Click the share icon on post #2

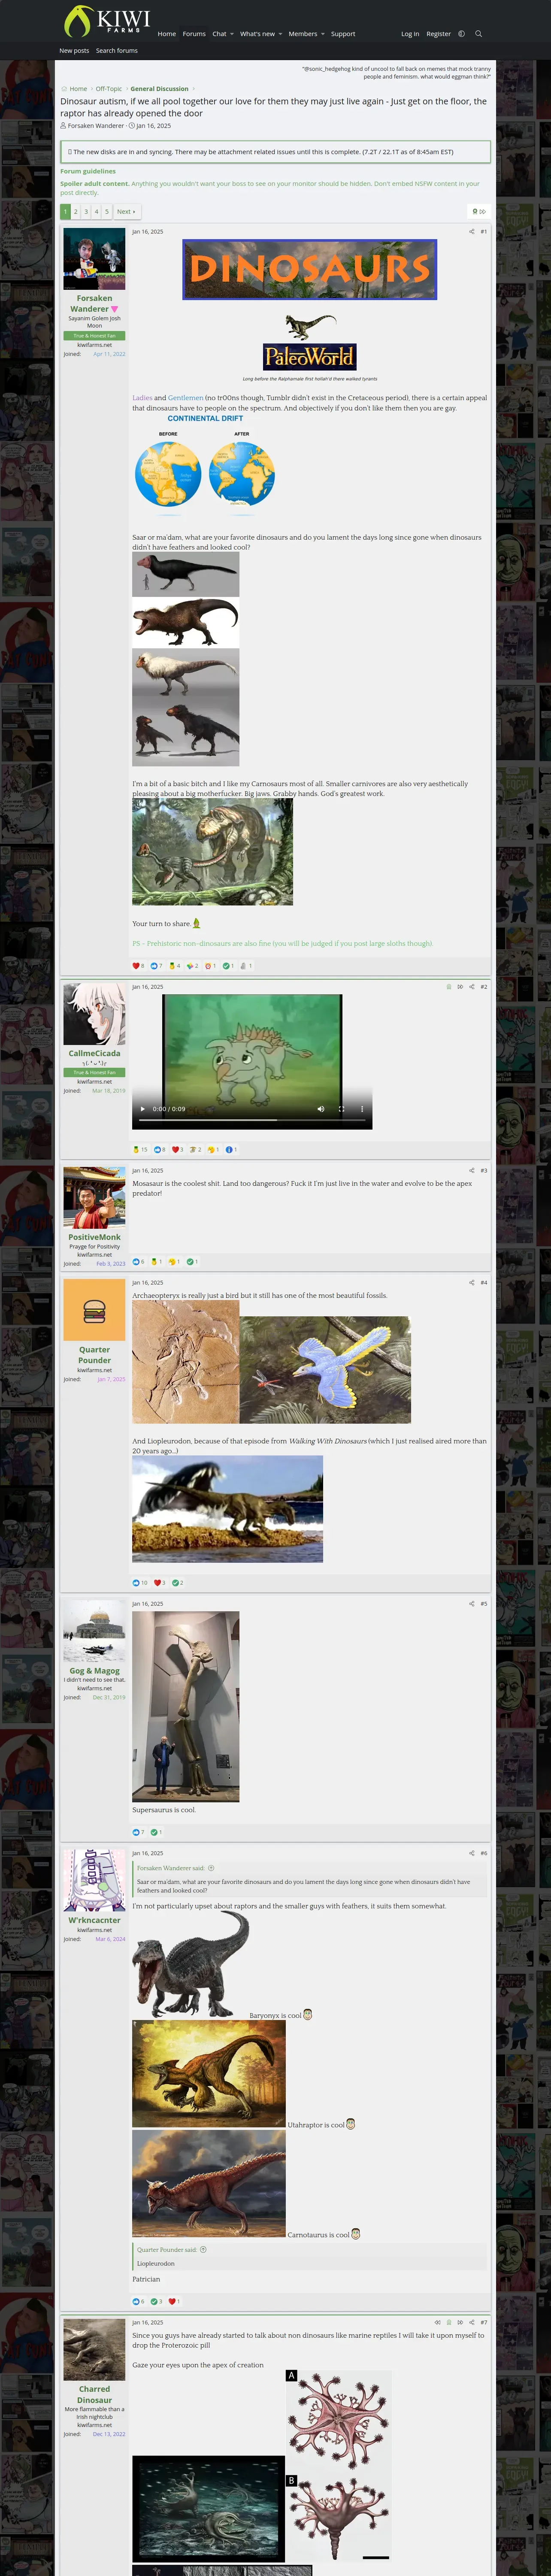[x=472, y=987]
